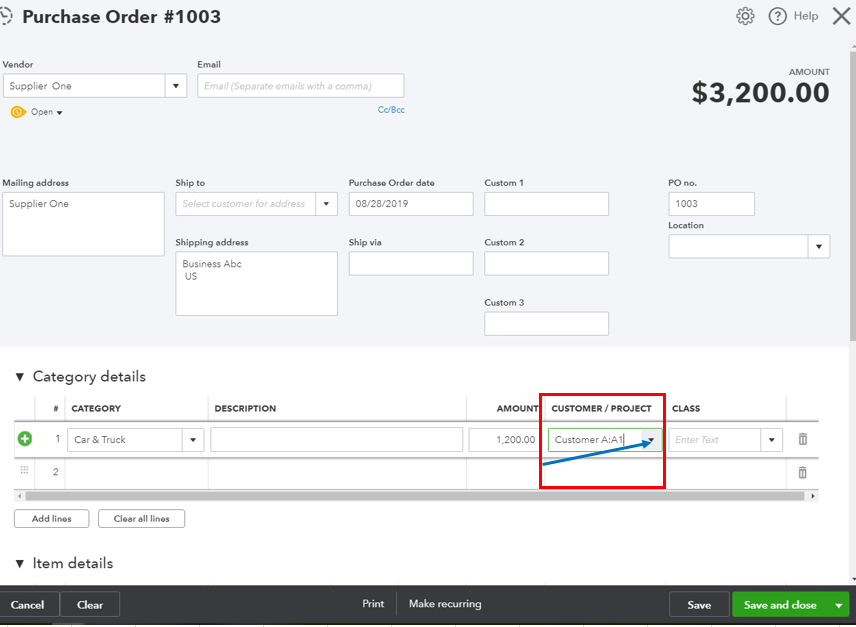Click the table scrollbar right arrow
This screenshot has width=856, height=627.
[812, 496]
